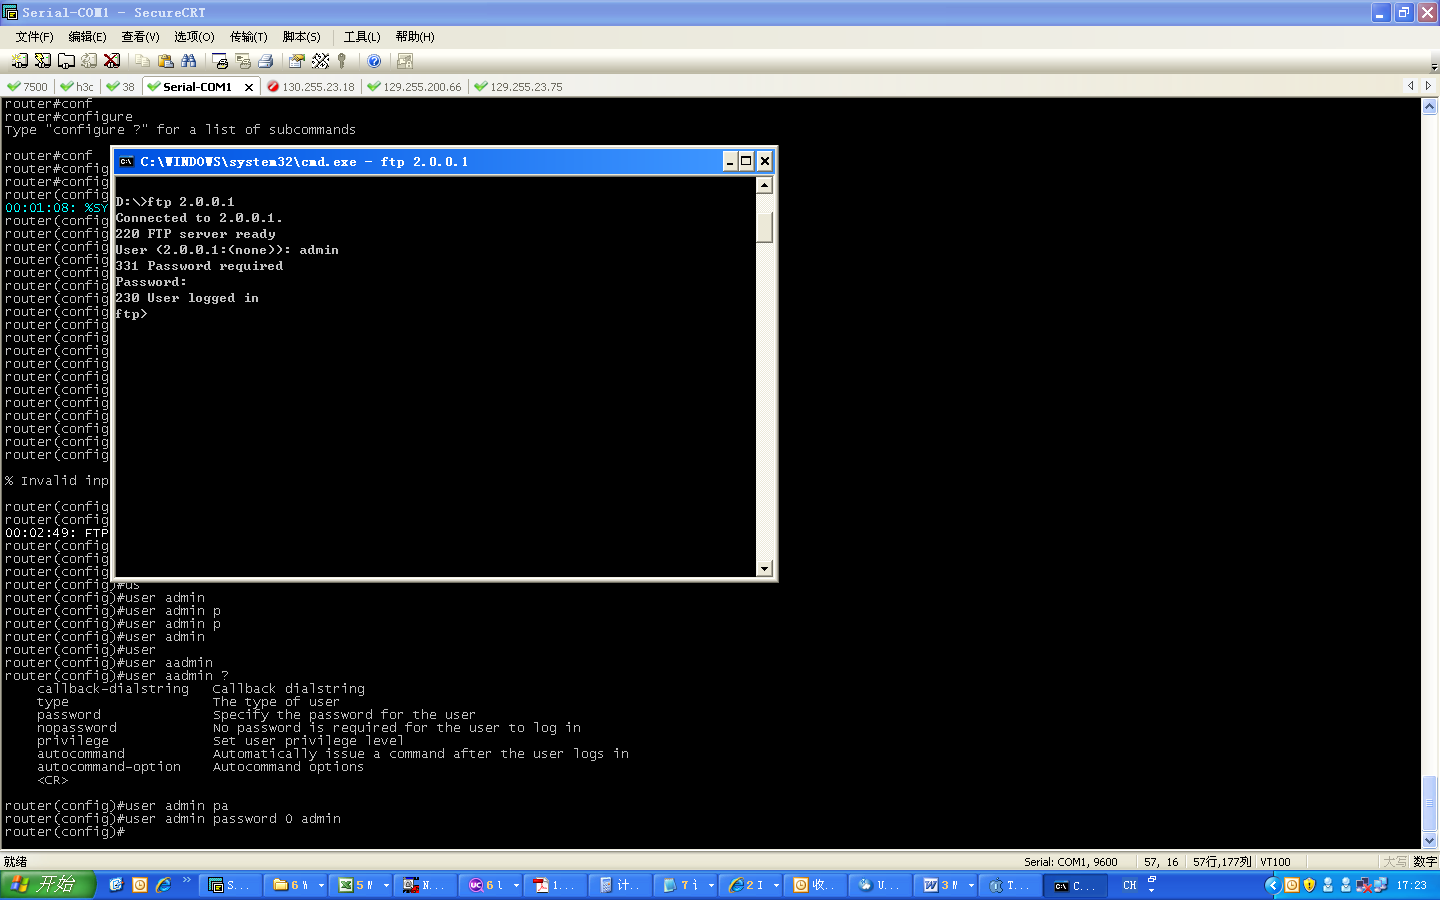Click SecureCRT terminal scrollbar up arrow
Image resolution: width=1440 pixels, height=900 pixels.
coord(1429,107)
